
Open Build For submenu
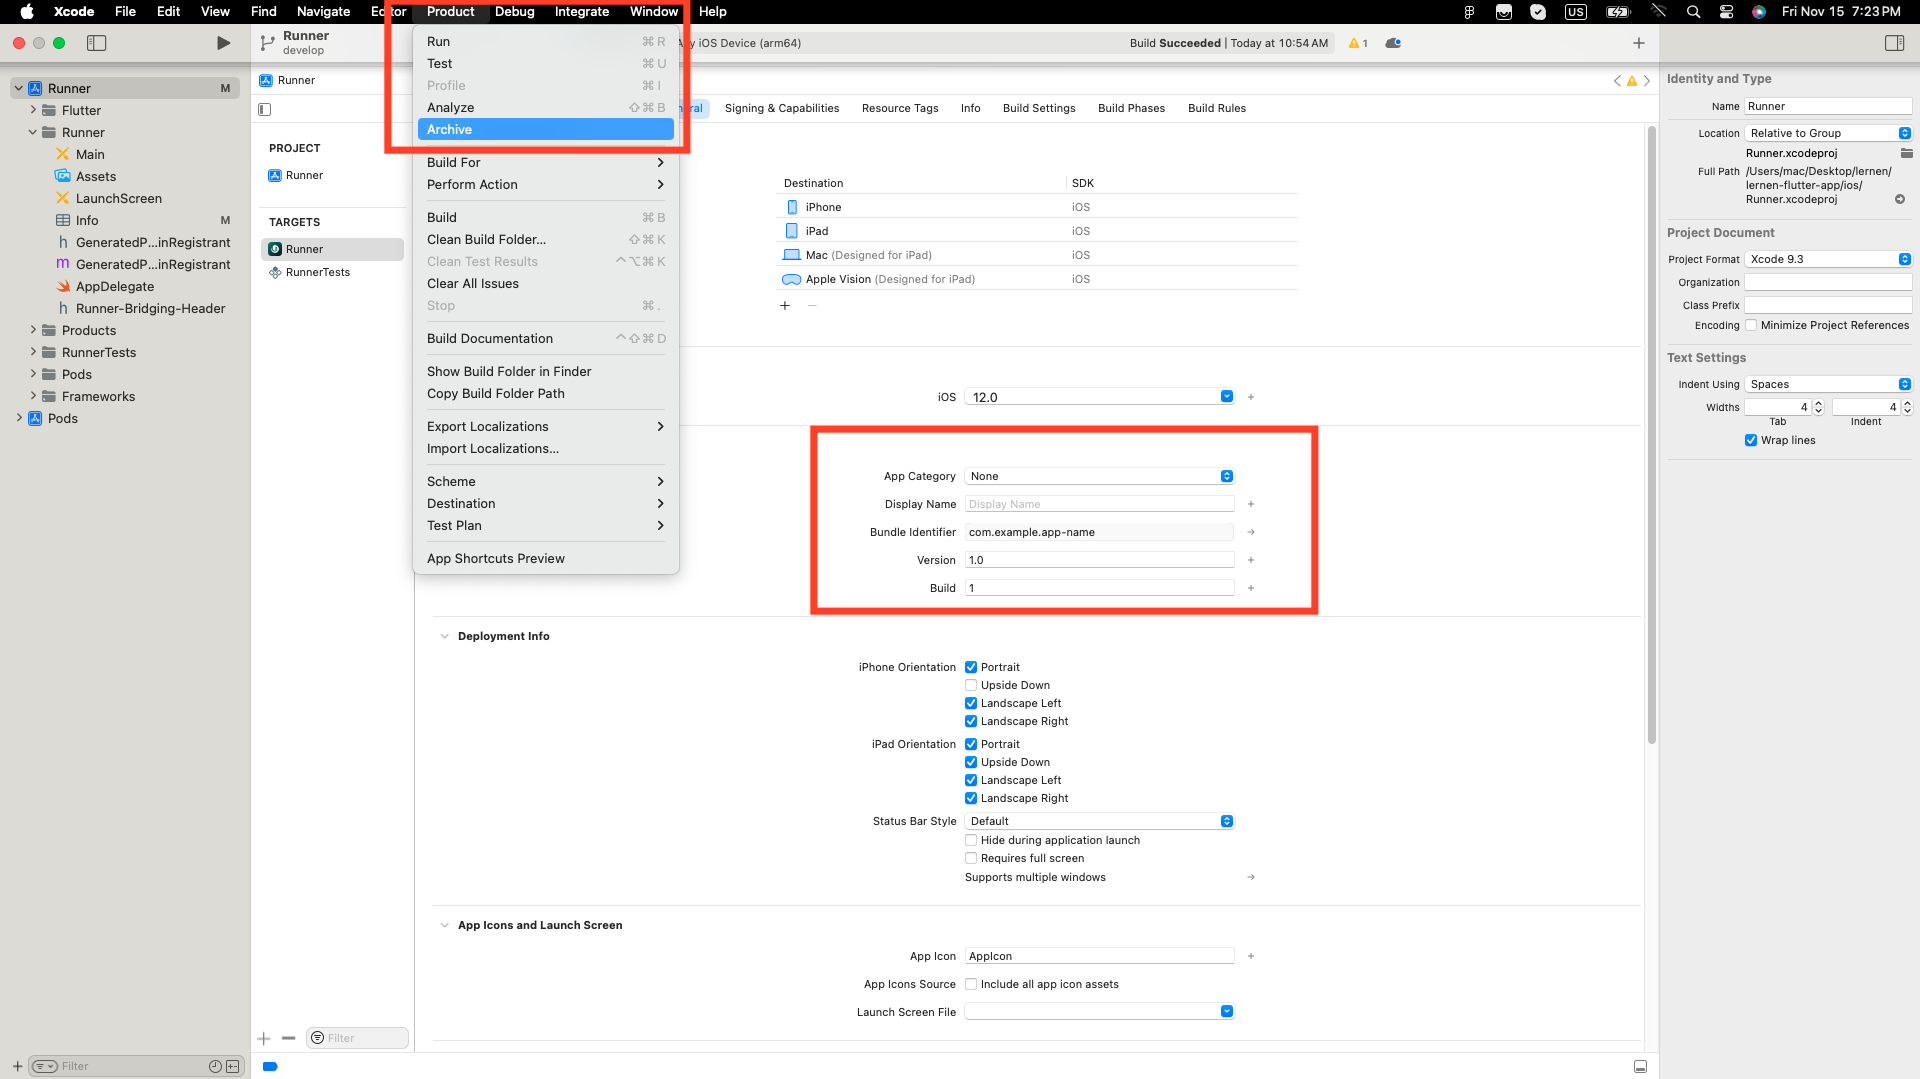pos(546,162)
